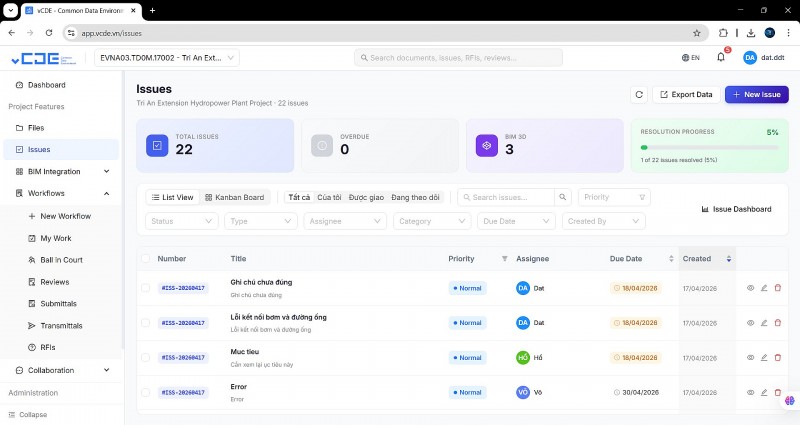Open the Issue Dashboard
Viewport: 800px width, 425px height.
(737, 209)
